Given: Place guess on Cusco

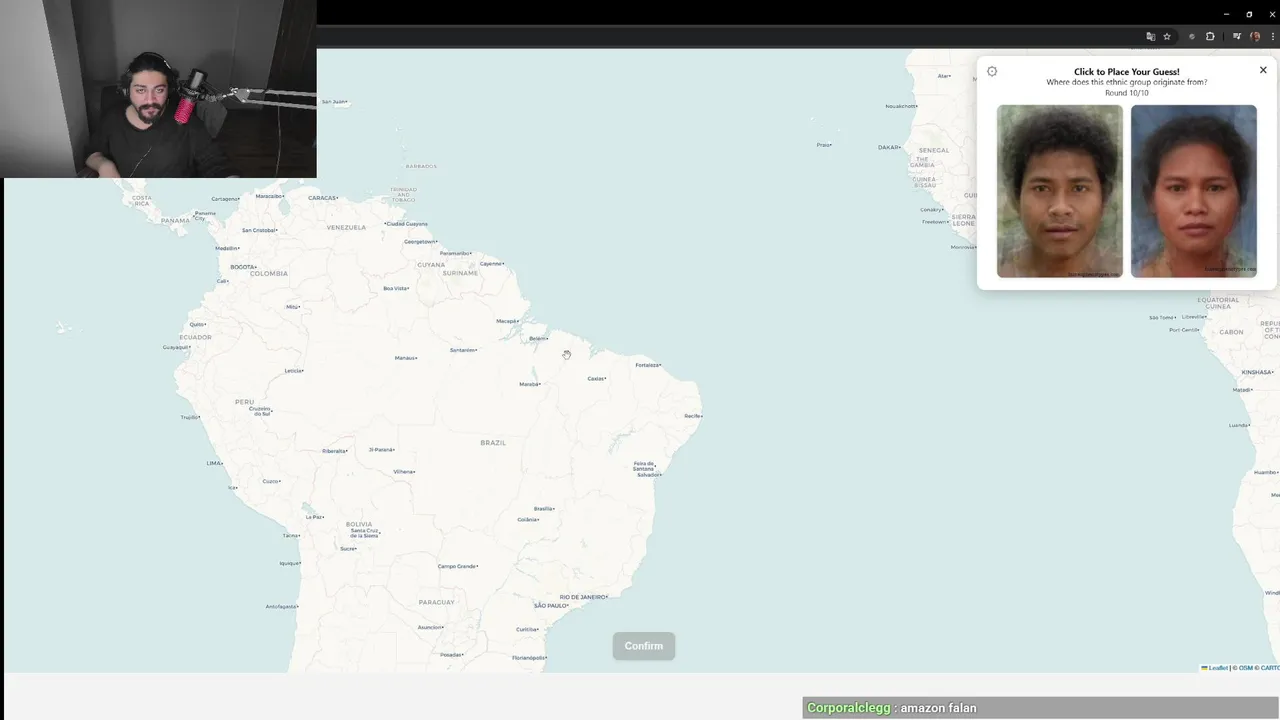Looking at the screenshot, I should point(271,481).
